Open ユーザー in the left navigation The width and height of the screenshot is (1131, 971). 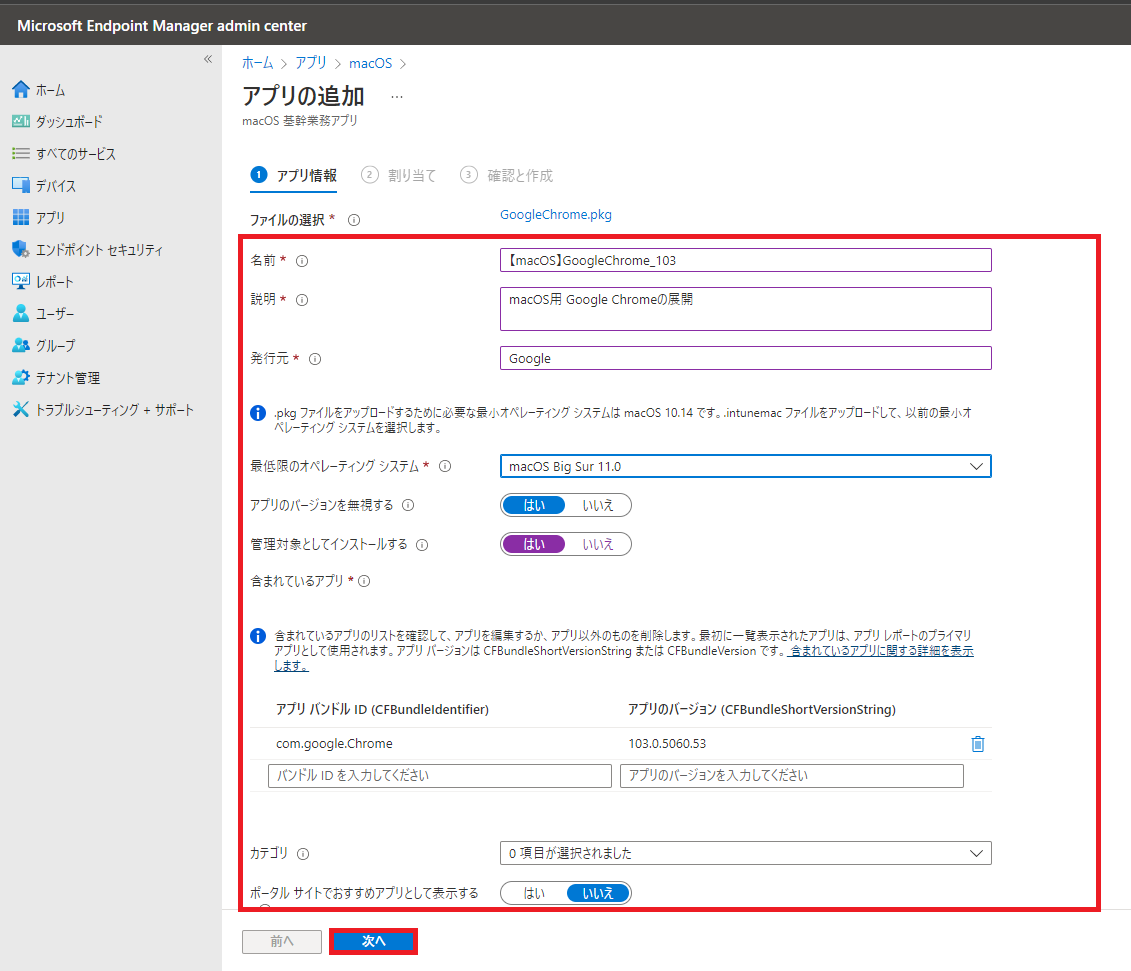pyautogui.click(x=56, y=314)
